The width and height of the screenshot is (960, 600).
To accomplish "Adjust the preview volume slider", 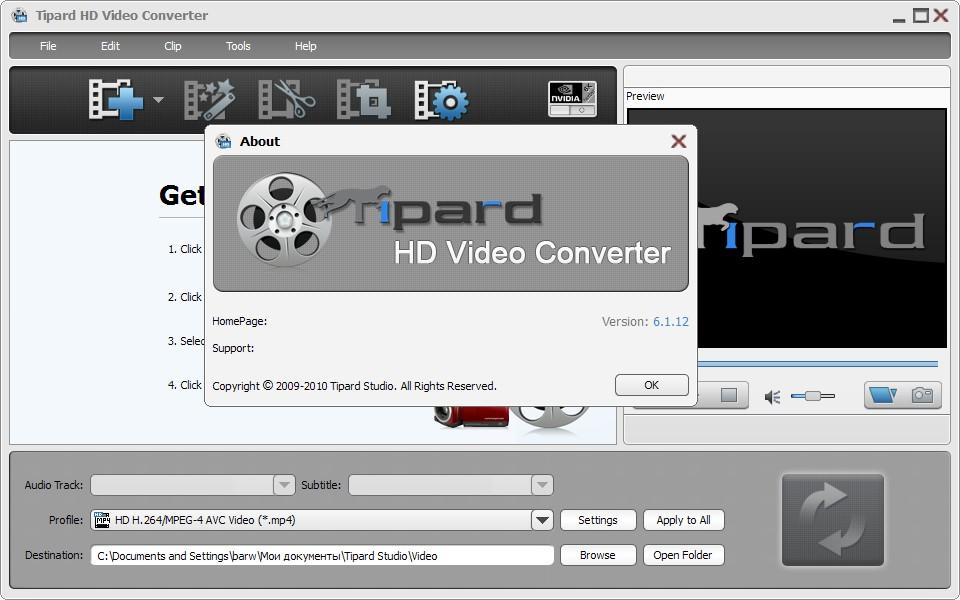I will (812, 396).
